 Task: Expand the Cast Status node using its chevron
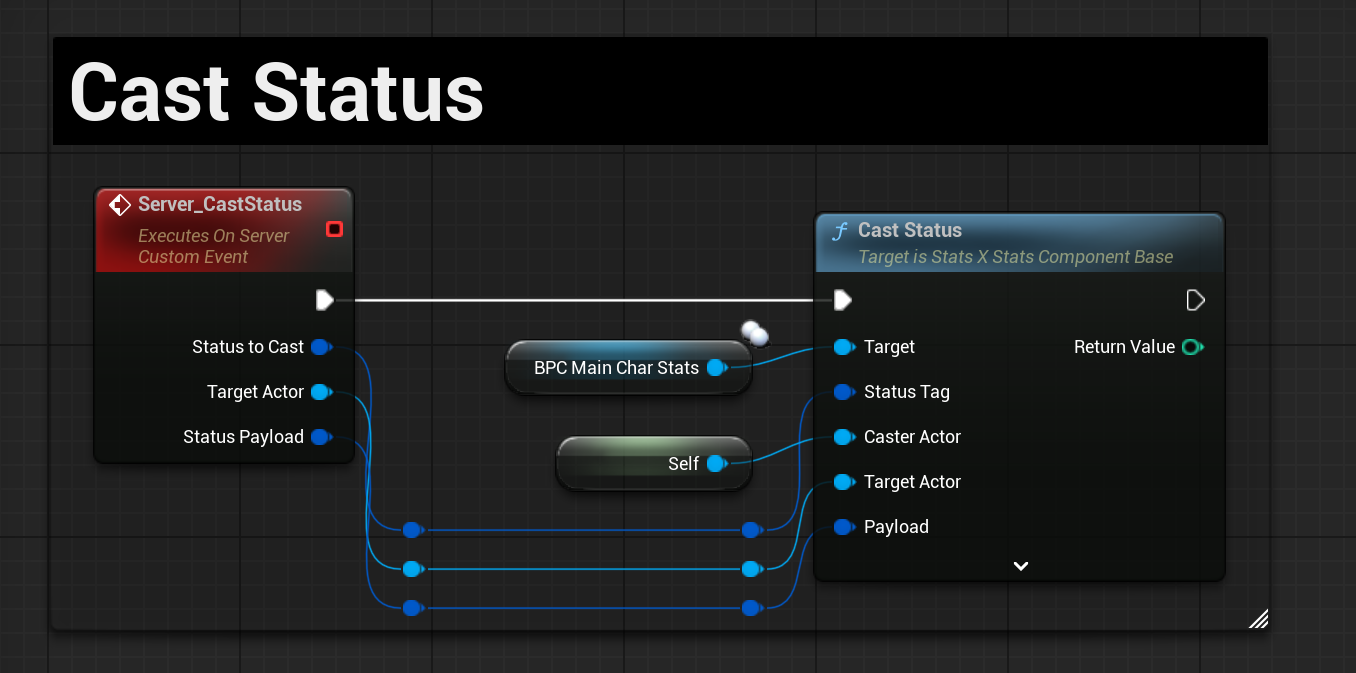1020,566
